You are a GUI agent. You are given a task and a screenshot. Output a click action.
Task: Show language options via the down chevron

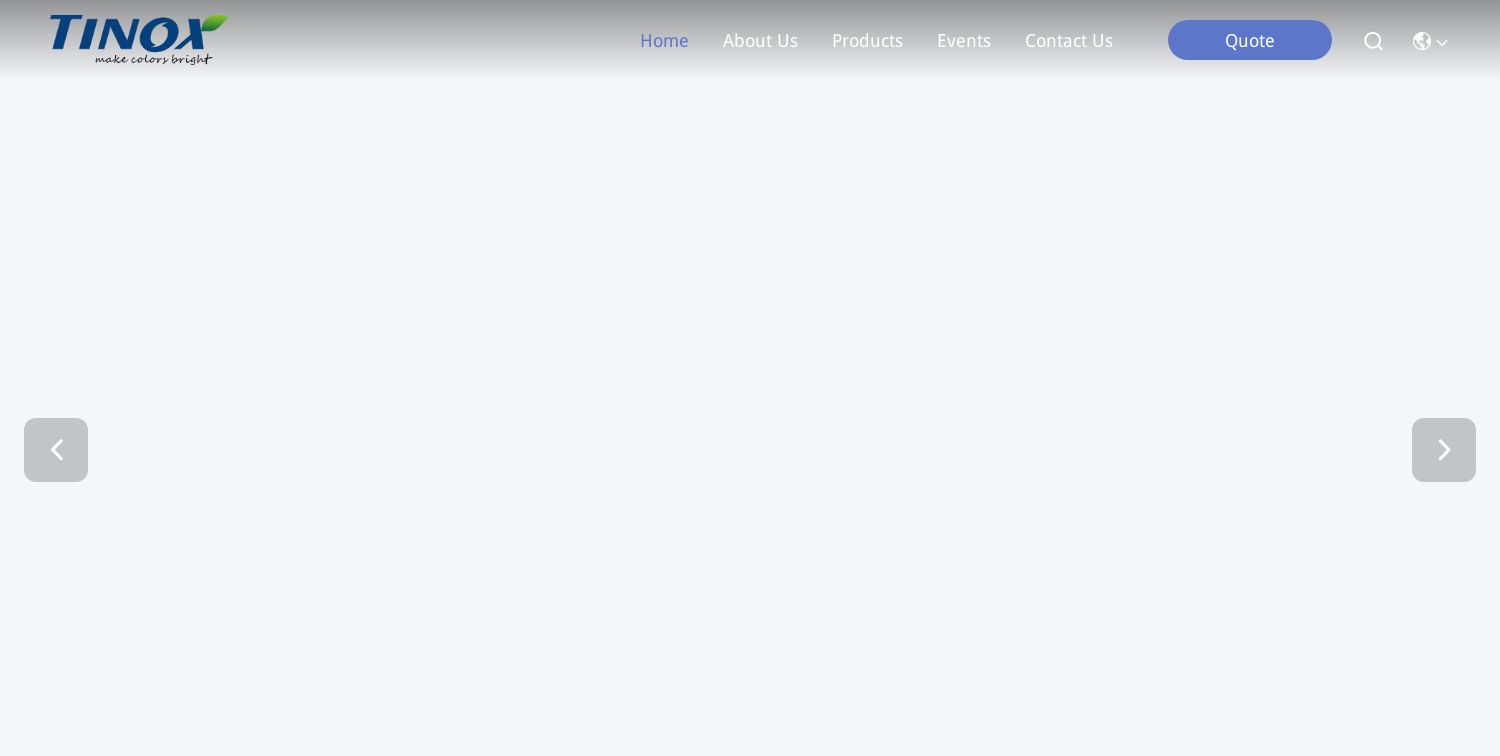point(1442,43)
